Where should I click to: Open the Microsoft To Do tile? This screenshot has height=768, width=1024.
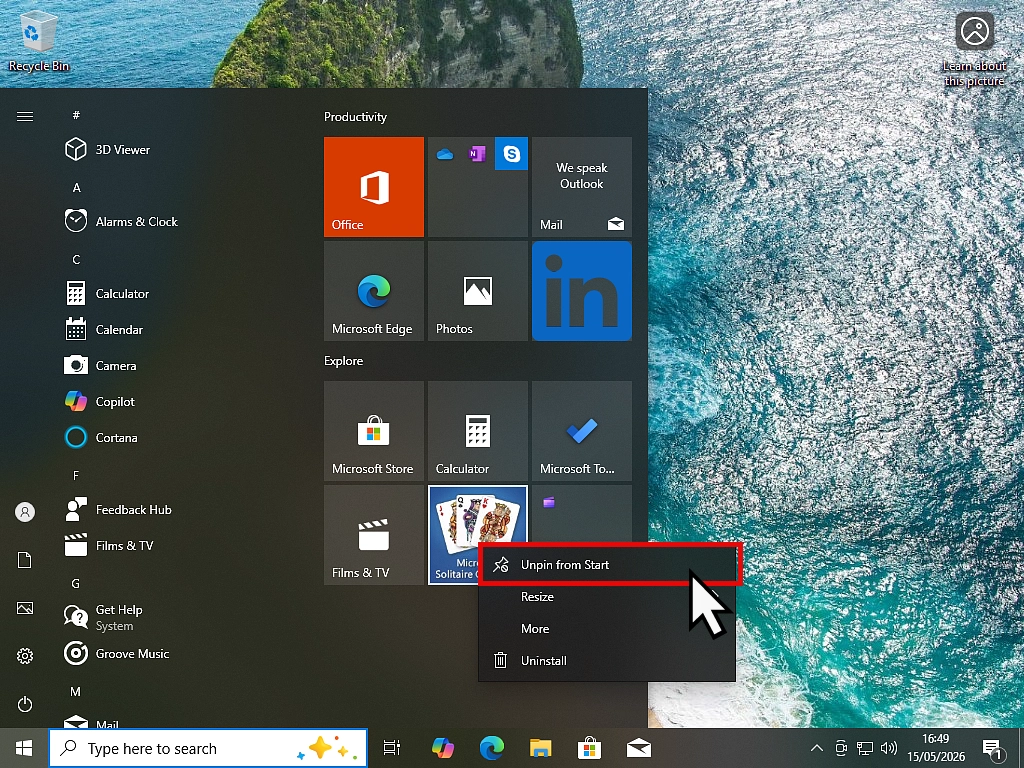click(582, 431)
